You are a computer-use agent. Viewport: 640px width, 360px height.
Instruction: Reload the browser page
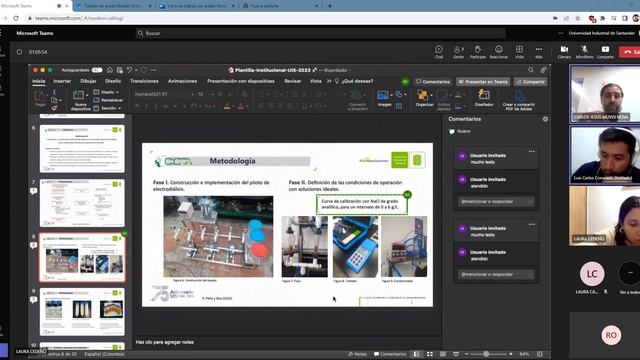(16, 18)
